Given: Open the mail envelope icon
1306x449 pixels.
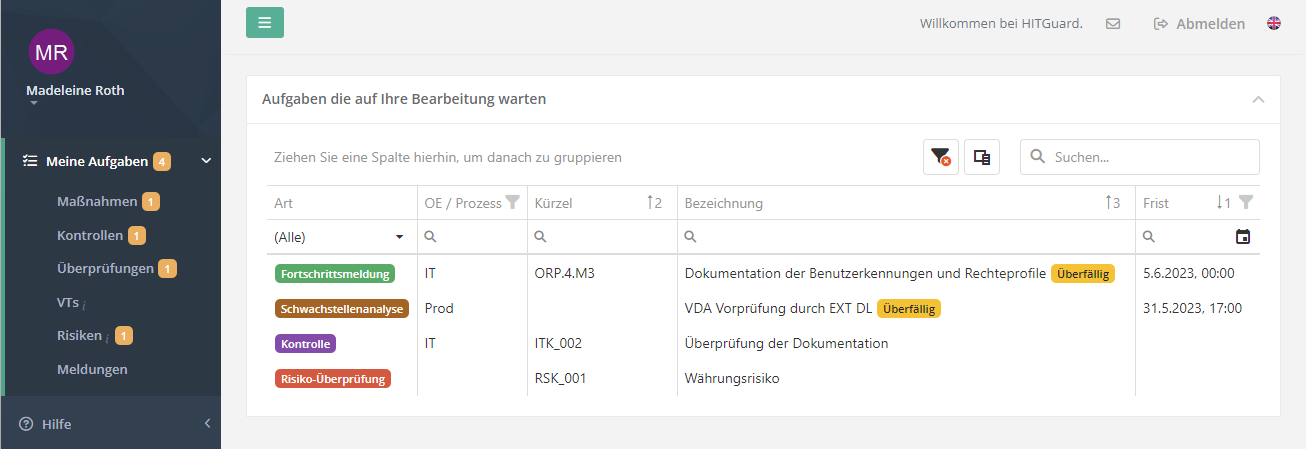Looking at the screenshot, I should [x=1113, y=24].
